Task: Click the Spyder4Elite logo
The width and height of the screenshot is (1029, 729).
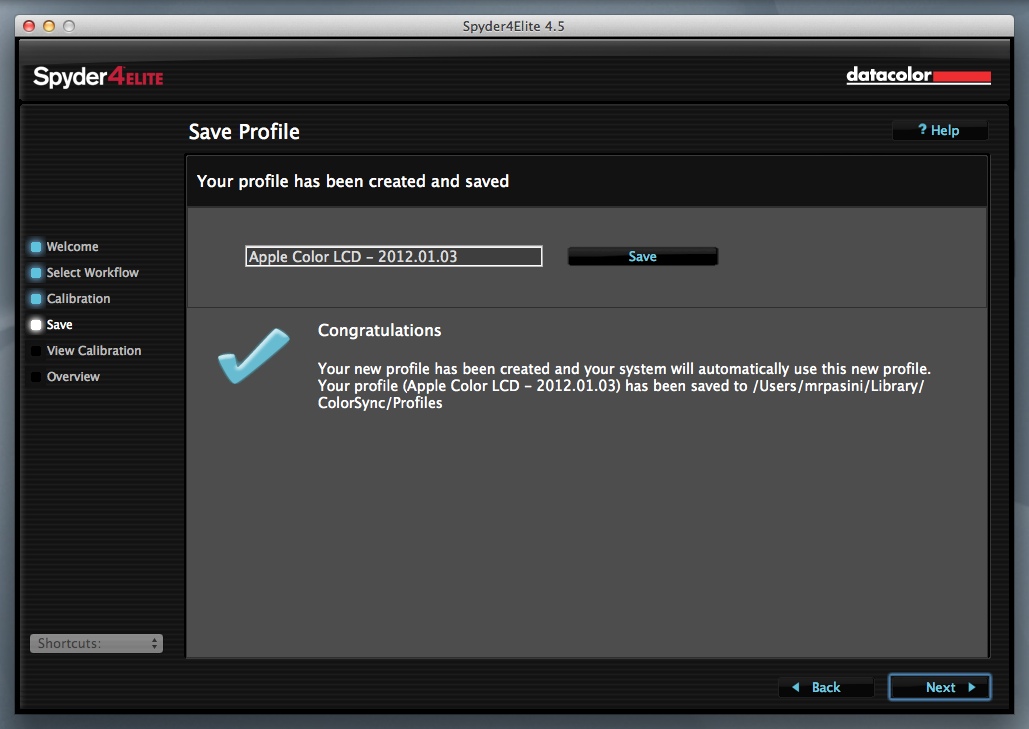Action: point(98,77)
